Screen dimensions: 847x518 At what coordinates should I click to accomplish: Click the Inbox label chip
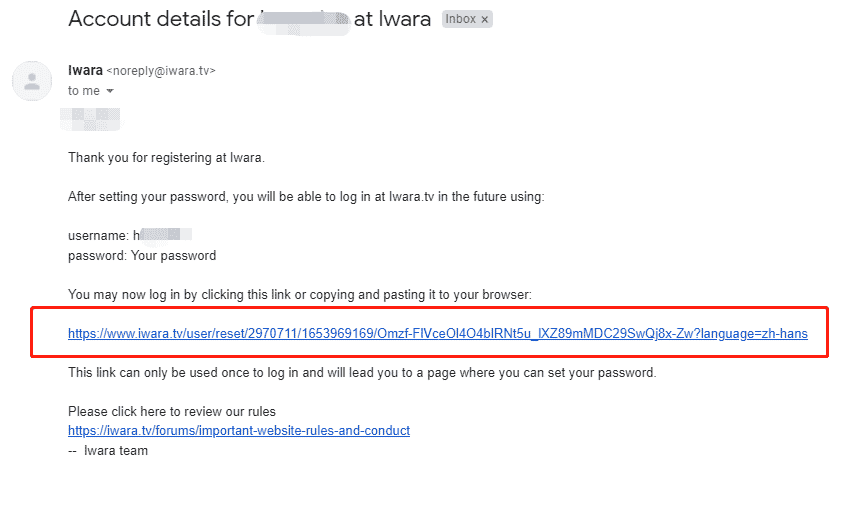coord(467,19)
